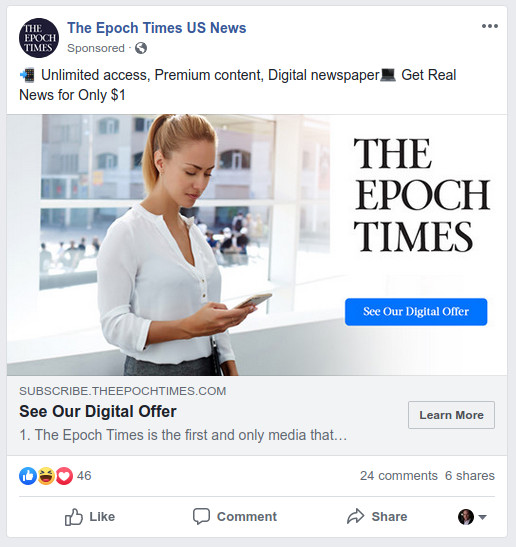
Task: Click the blue thumbs-up reaction icon
Action: 28,476
